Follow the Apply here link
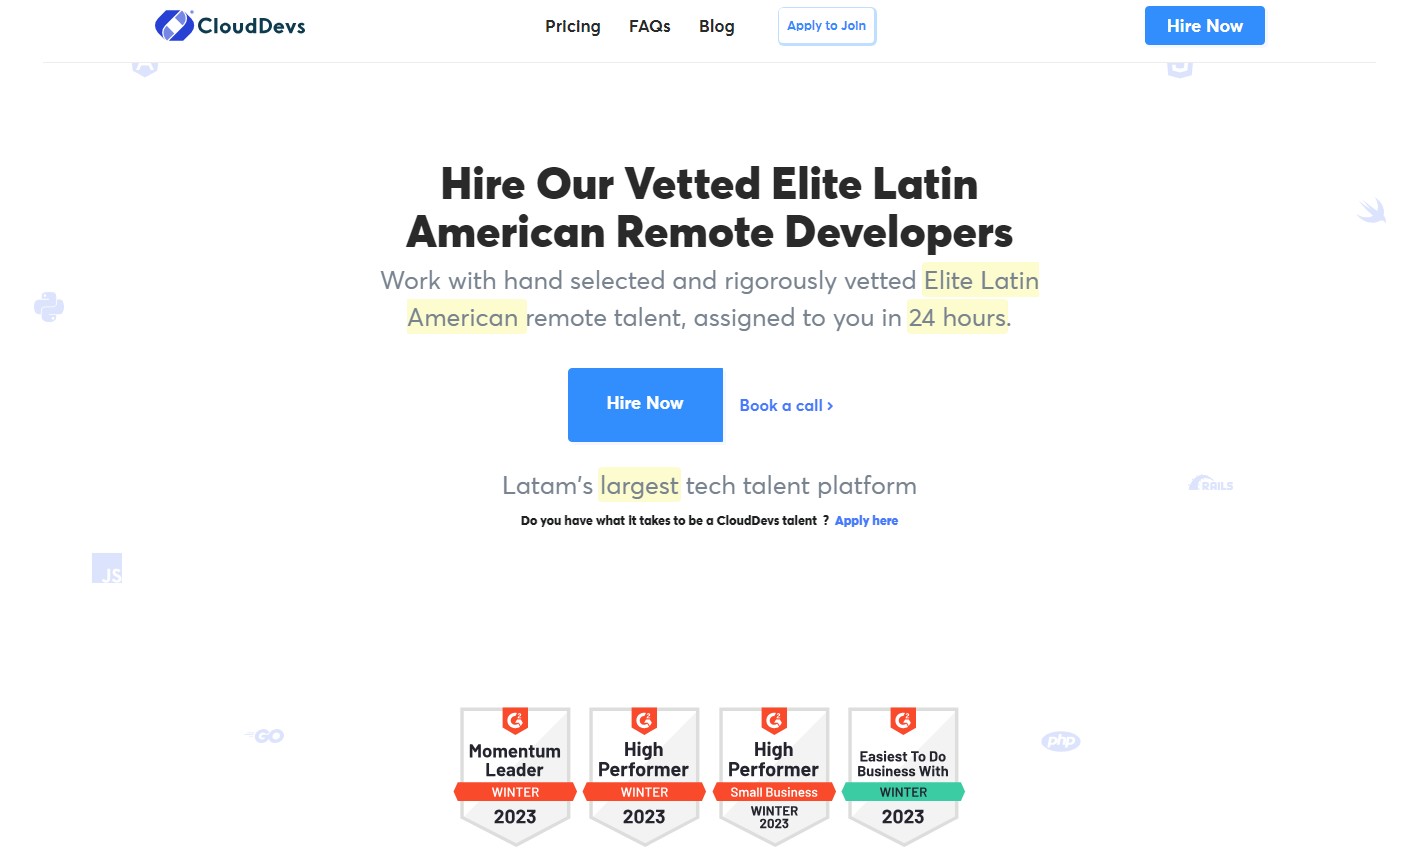This screenshot has height=861, width=1405. pyautogui.click(x=866, y=521)
